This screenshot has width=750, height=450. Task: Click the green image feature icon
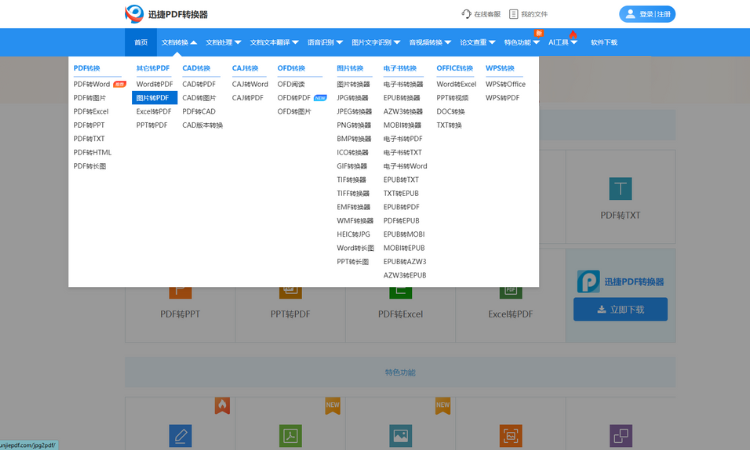[400, 435]
